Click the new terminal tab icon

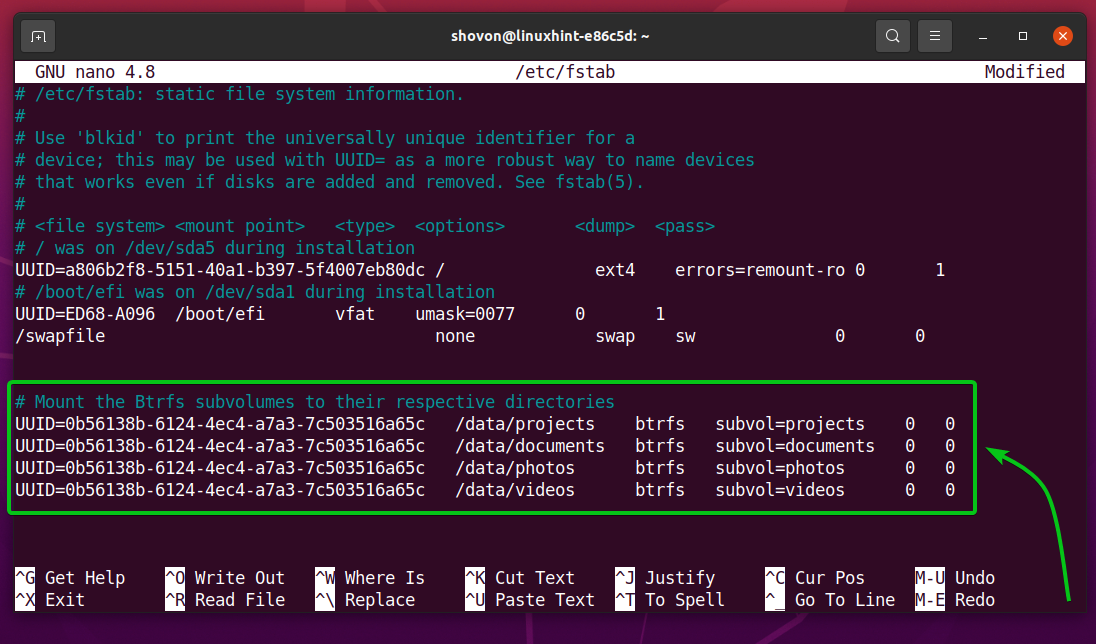point(38,37)
